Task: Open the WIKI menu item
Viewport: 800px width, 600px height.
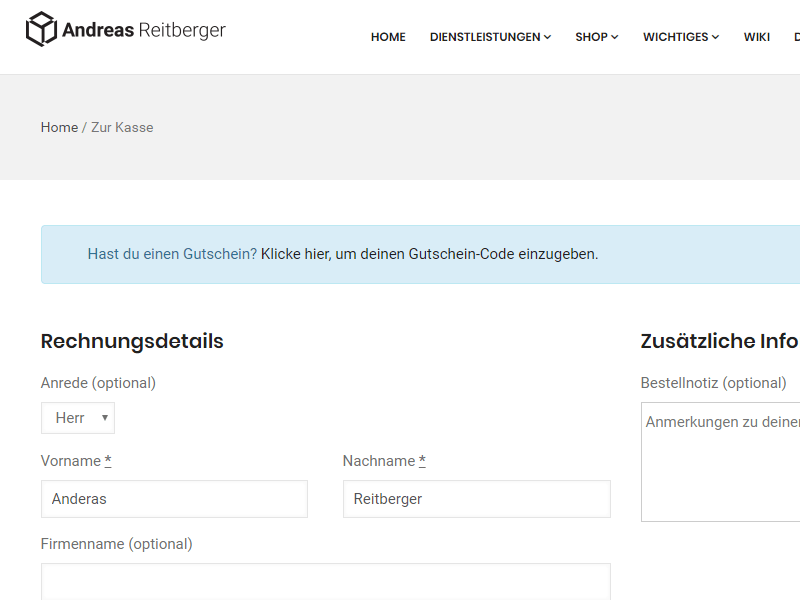Action: click(757, 37)
